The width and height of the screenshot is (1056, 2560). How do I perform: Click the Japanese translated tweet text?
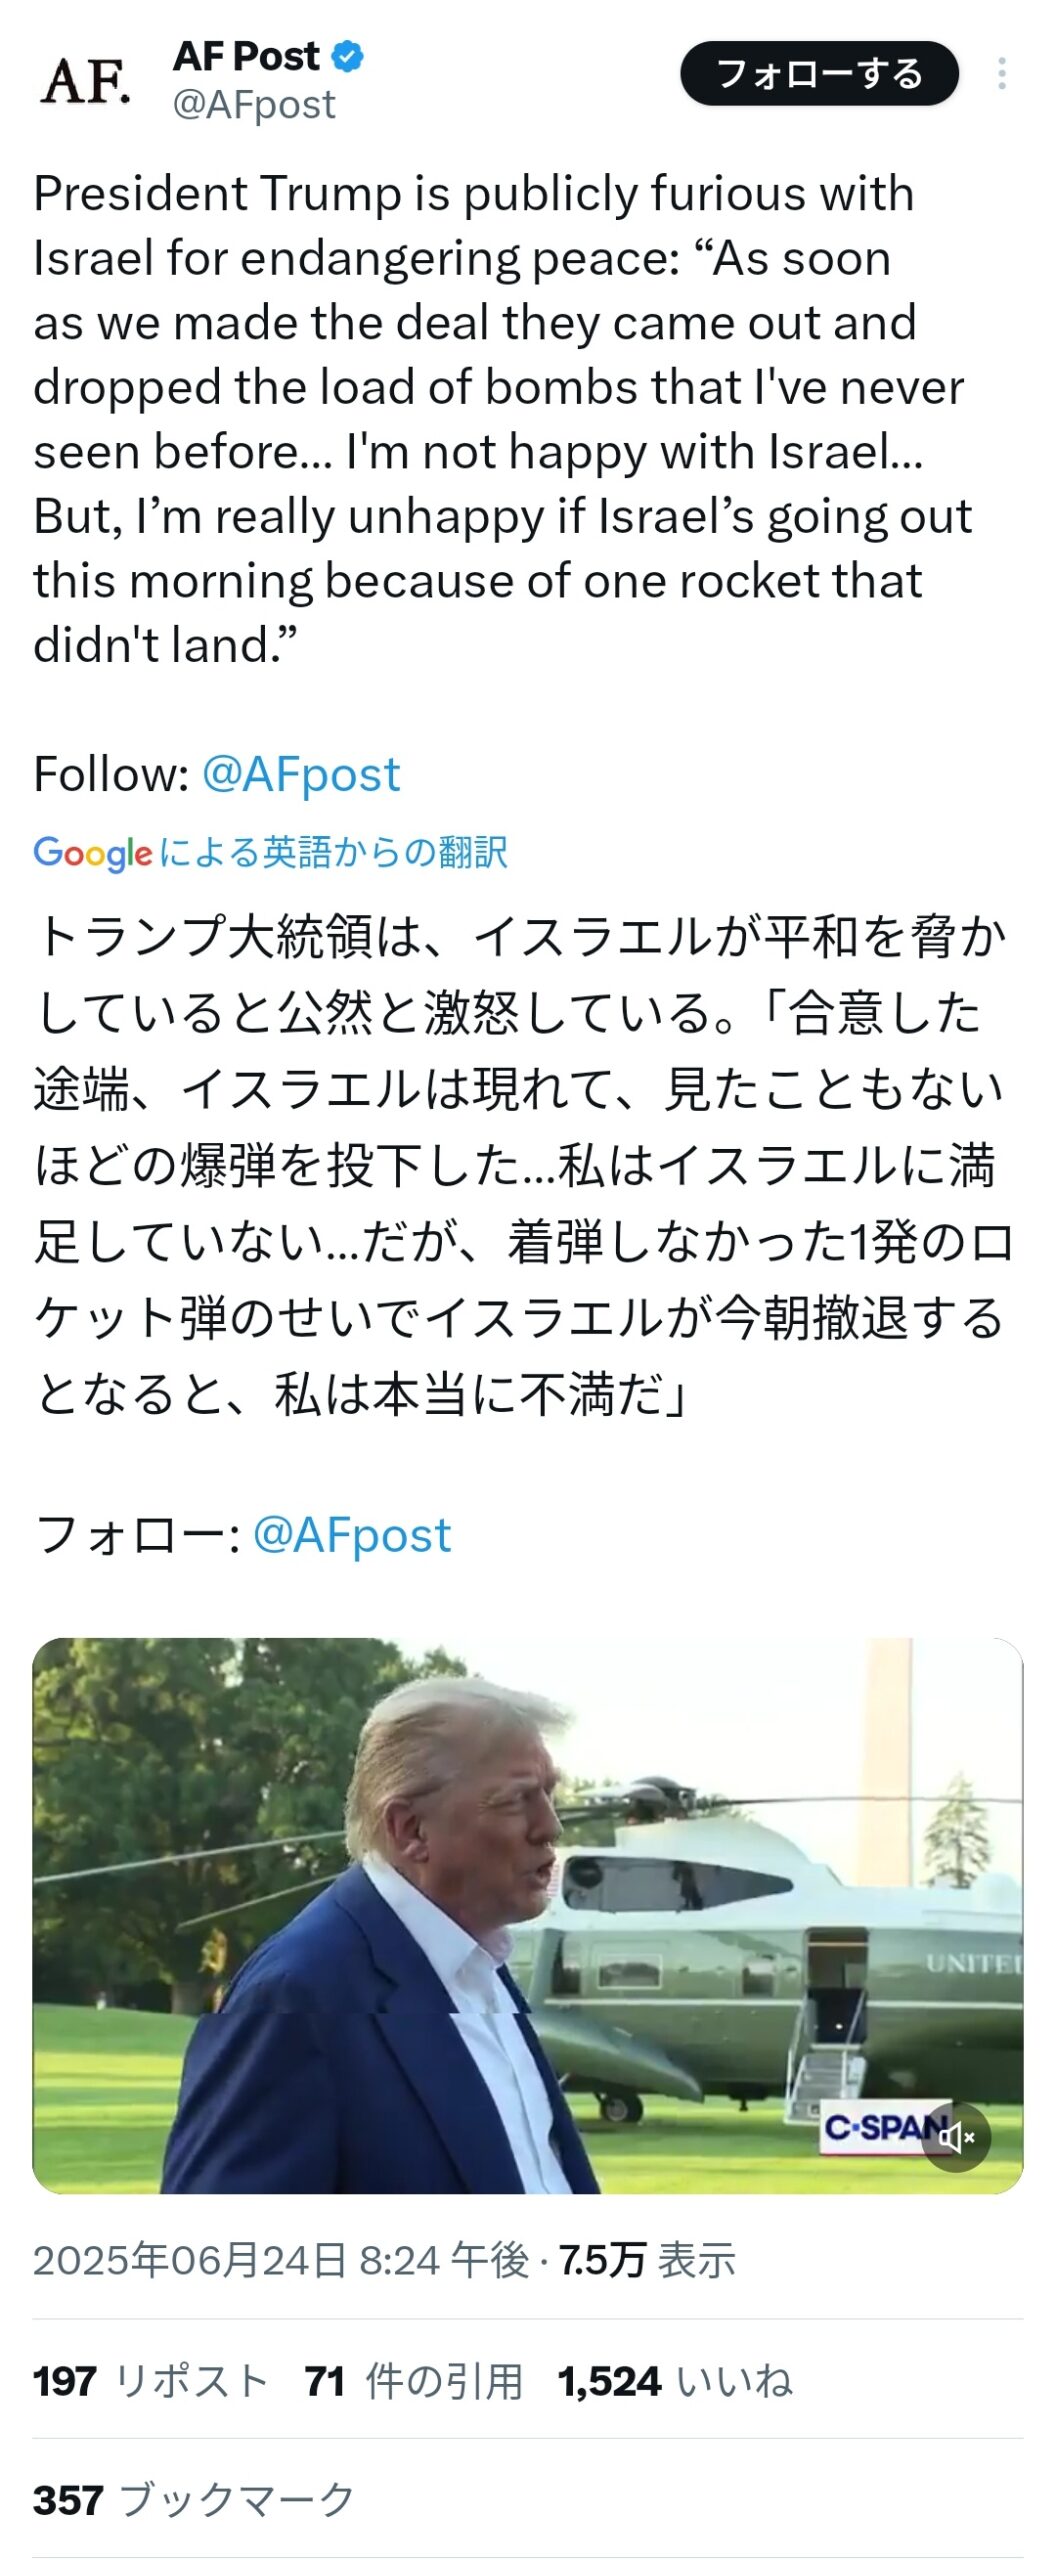[520, 1165]
